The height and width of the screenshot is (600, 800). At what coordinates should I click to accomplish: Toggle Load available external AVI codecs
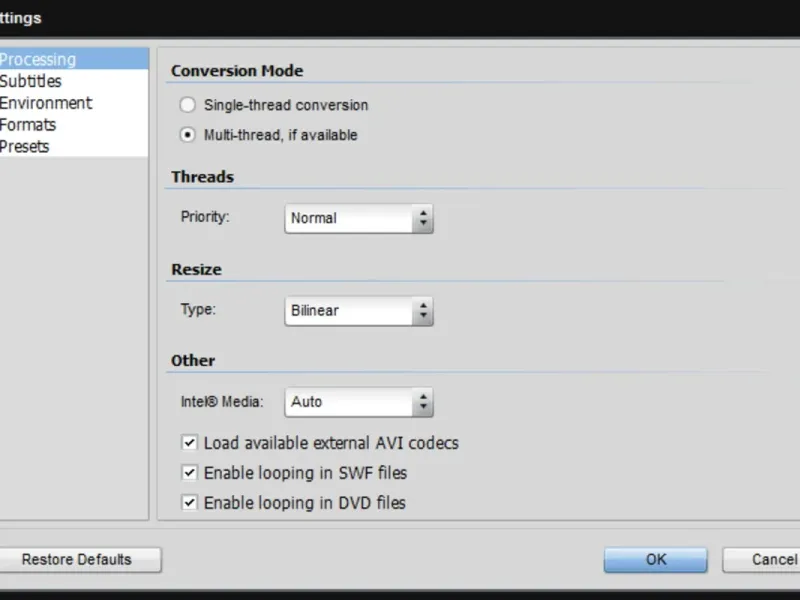tap(189, 442)
